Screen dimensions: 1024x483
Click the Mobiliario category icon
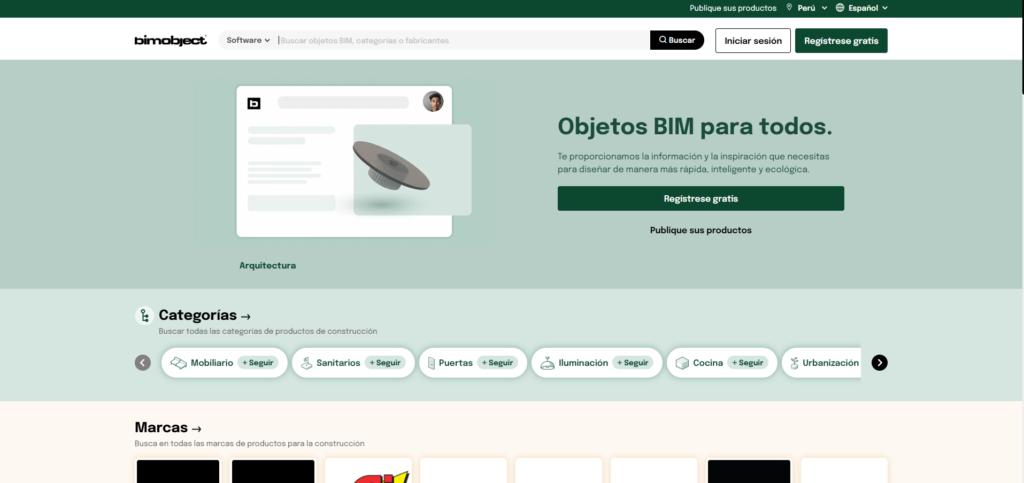178,363
